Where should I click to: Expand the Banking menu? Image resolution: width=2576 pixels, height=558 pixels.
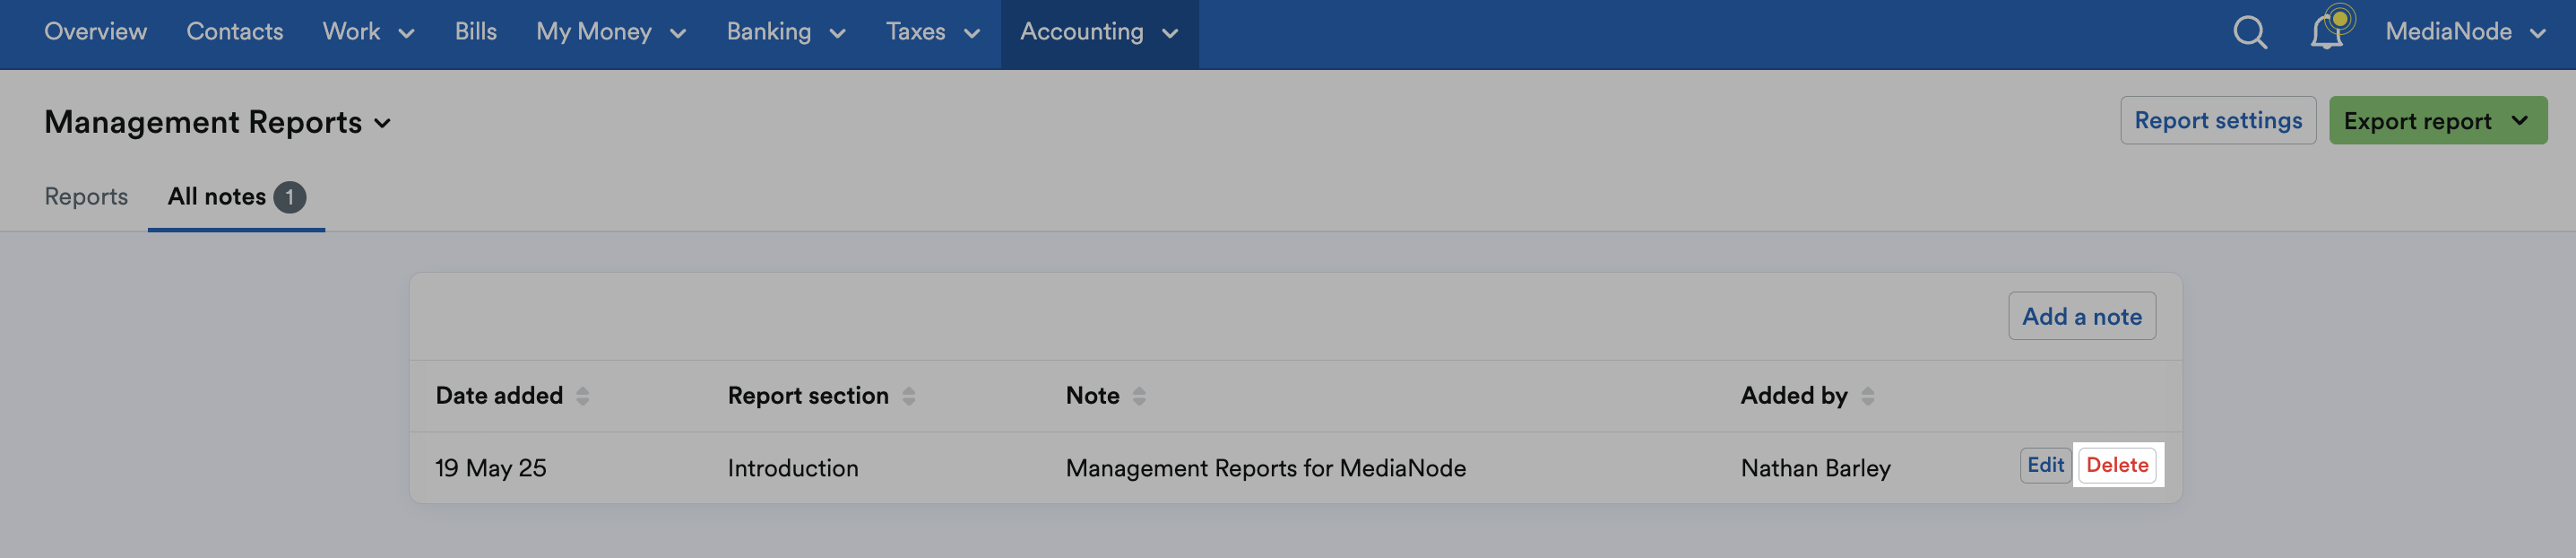786,32
